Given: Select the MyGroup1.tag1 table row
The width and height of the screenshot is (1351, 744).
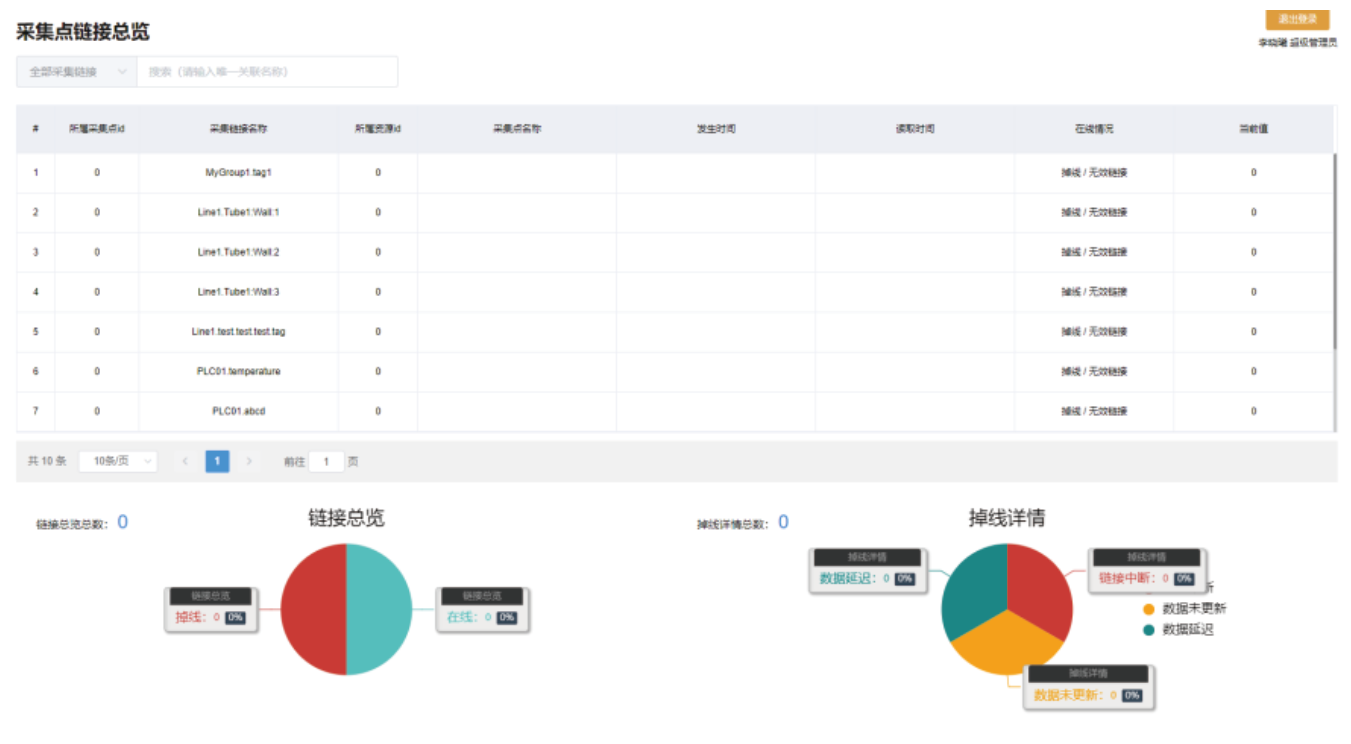Looking at the screenshot, I should pos(238,173).
